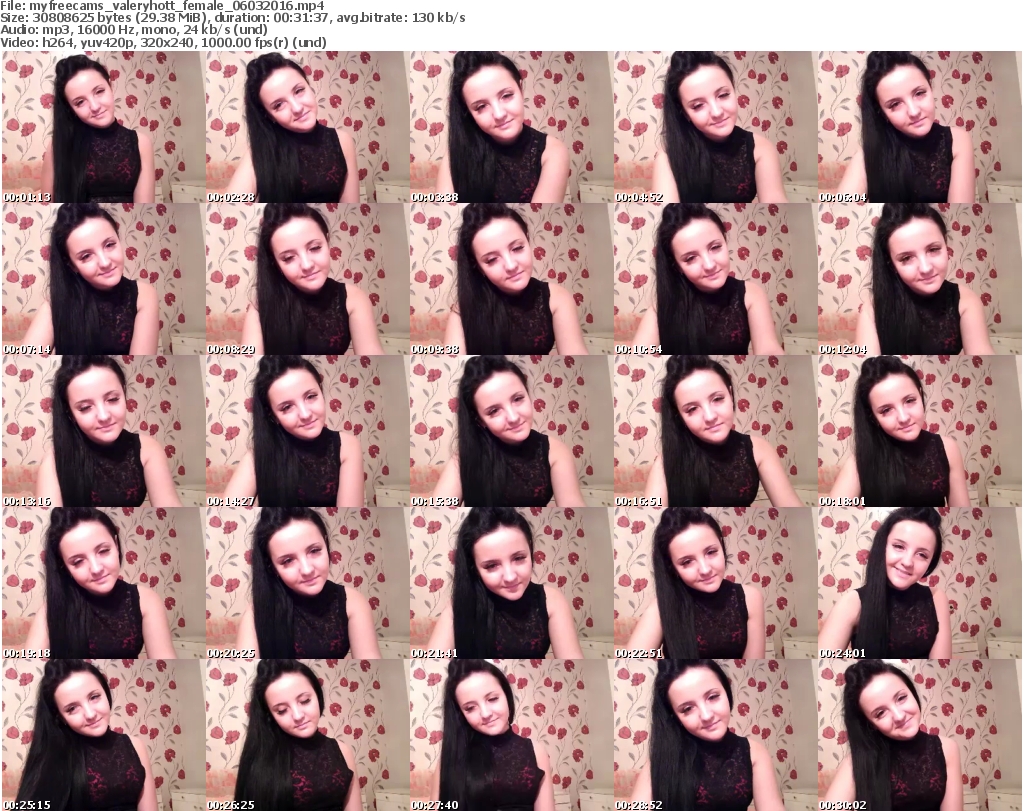Image resolution: width=1024 pixels, height=811 pixels.
Task: Pick the frame at 00:27:40
Action: point(510,735)
